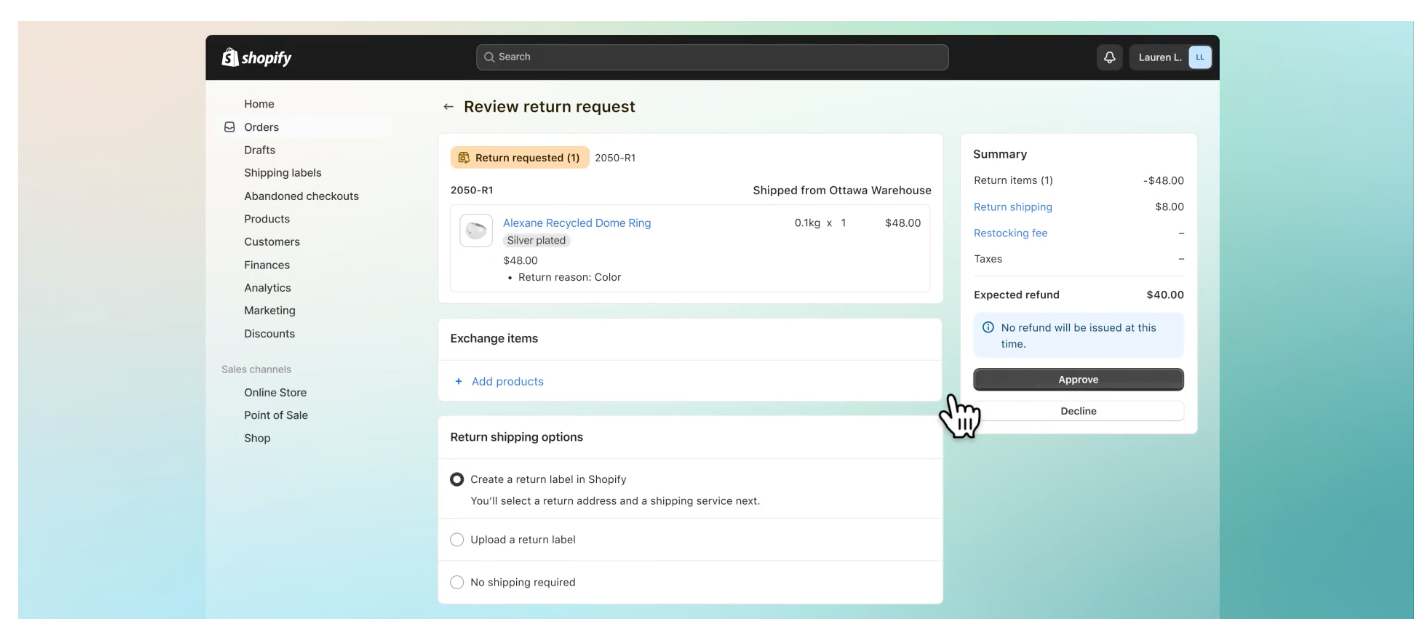Open the notifications bell
The height and width of the screenshot is (639, 1426).
(x=1109, y=57)
